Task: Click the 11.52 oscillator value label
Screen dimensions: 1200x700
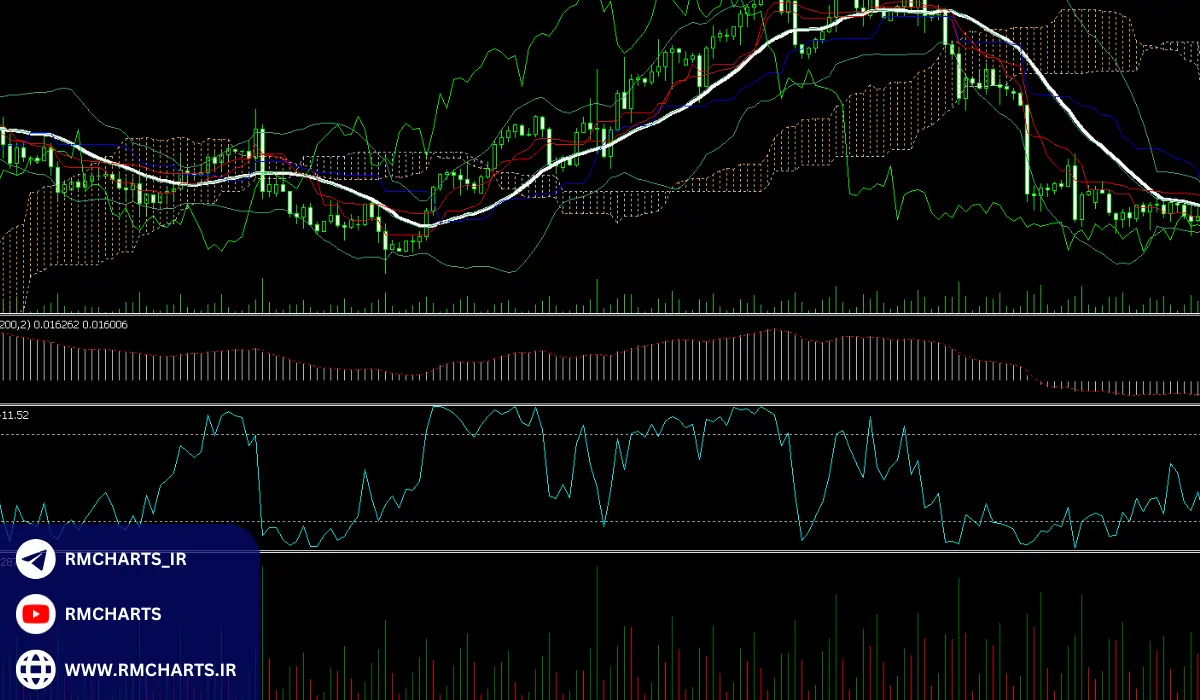Action: click(15, 414)
